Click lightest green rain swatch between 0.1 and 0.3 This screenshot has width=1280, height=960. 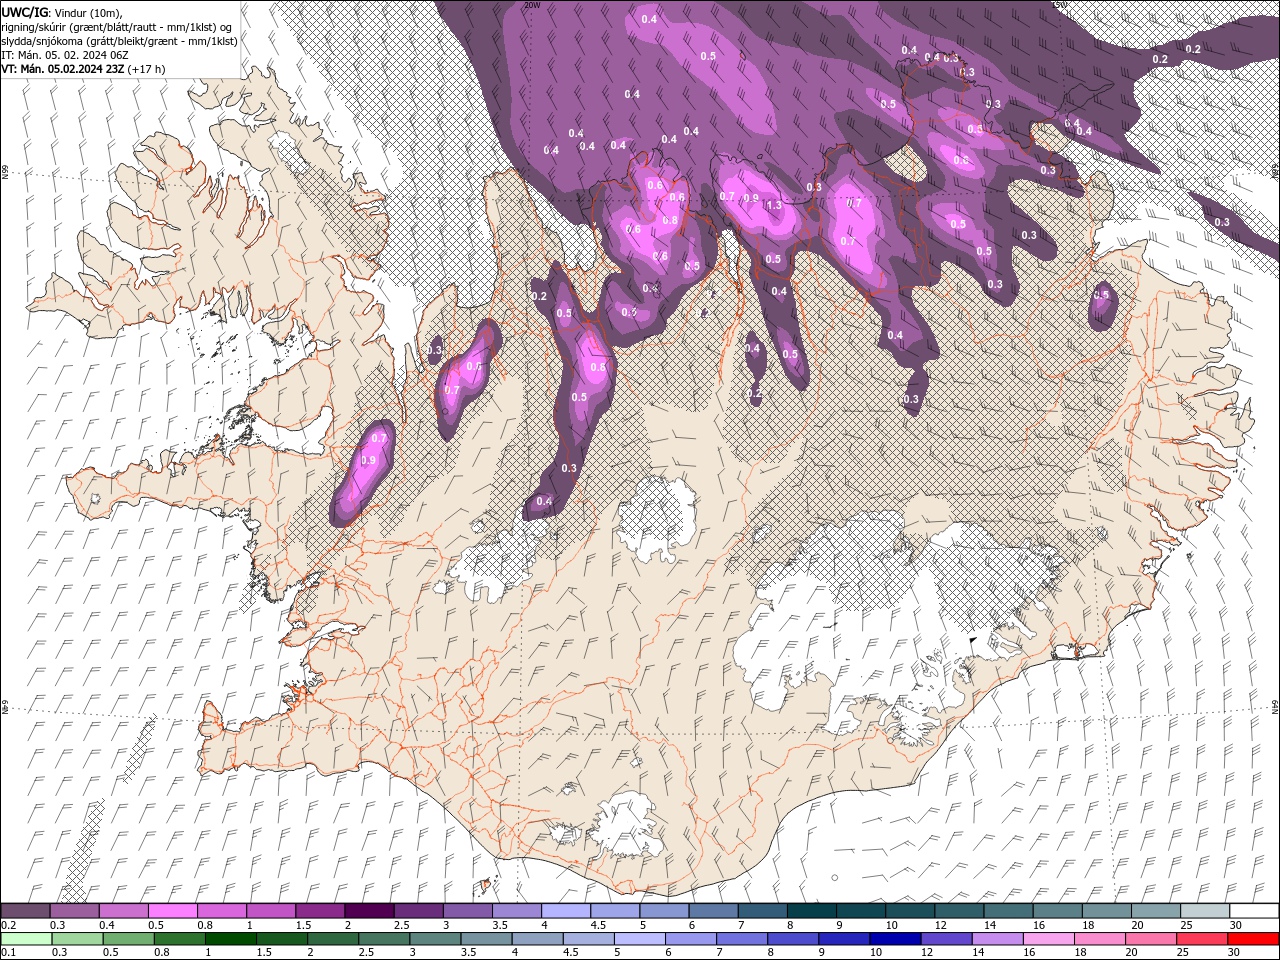[26, 939]
